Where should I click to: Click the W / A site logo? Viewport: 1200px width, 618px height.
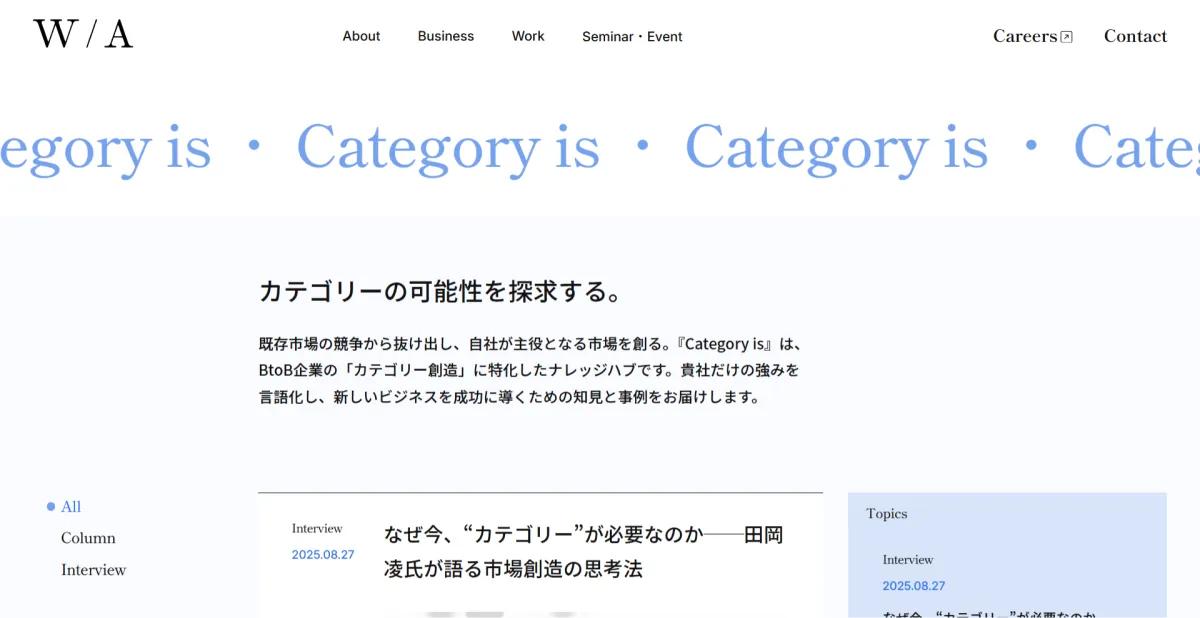83,35
